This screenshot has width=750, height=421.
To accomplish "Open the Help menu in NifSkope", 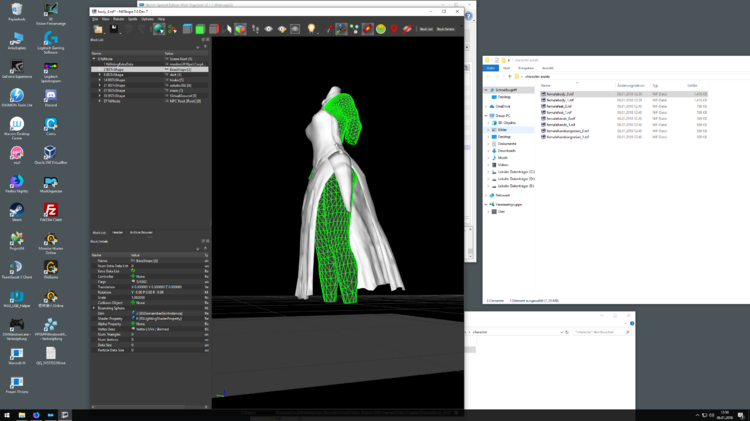I will click(x=161, y=19).
